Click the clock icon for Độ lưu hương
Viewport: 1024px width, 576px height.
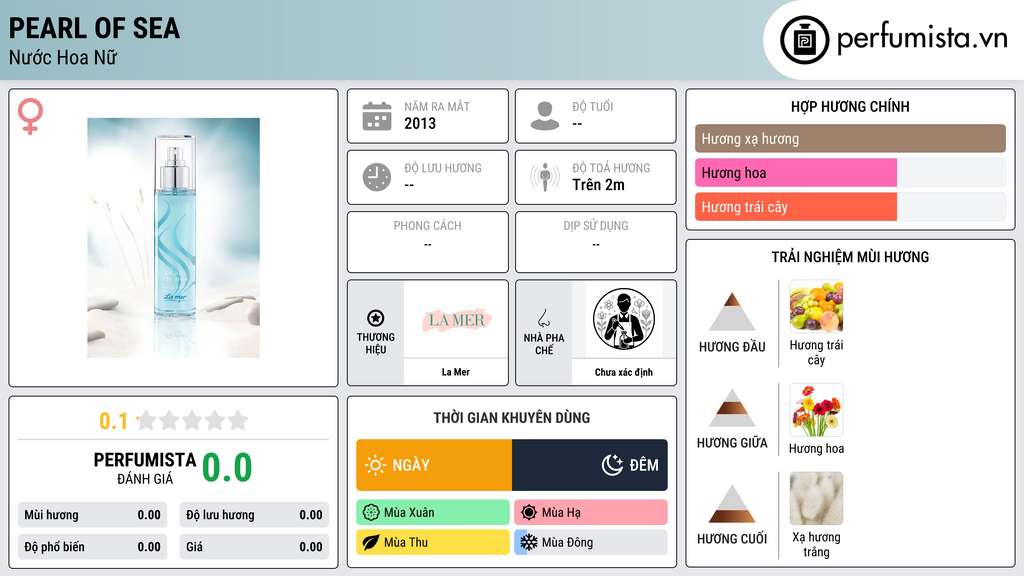point(377,177)
